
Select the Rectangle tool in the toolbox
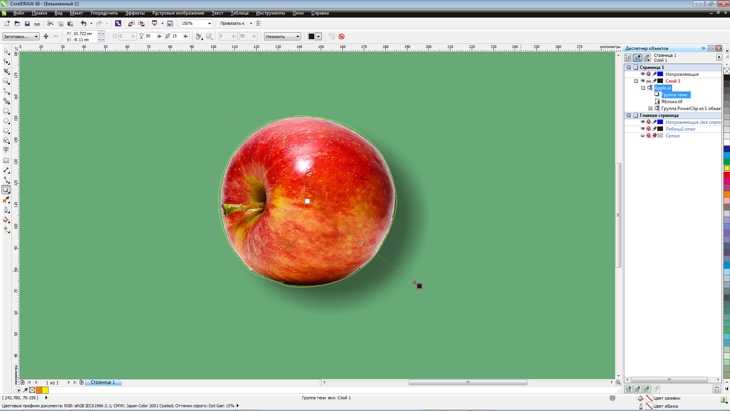[x=7, y=111]
